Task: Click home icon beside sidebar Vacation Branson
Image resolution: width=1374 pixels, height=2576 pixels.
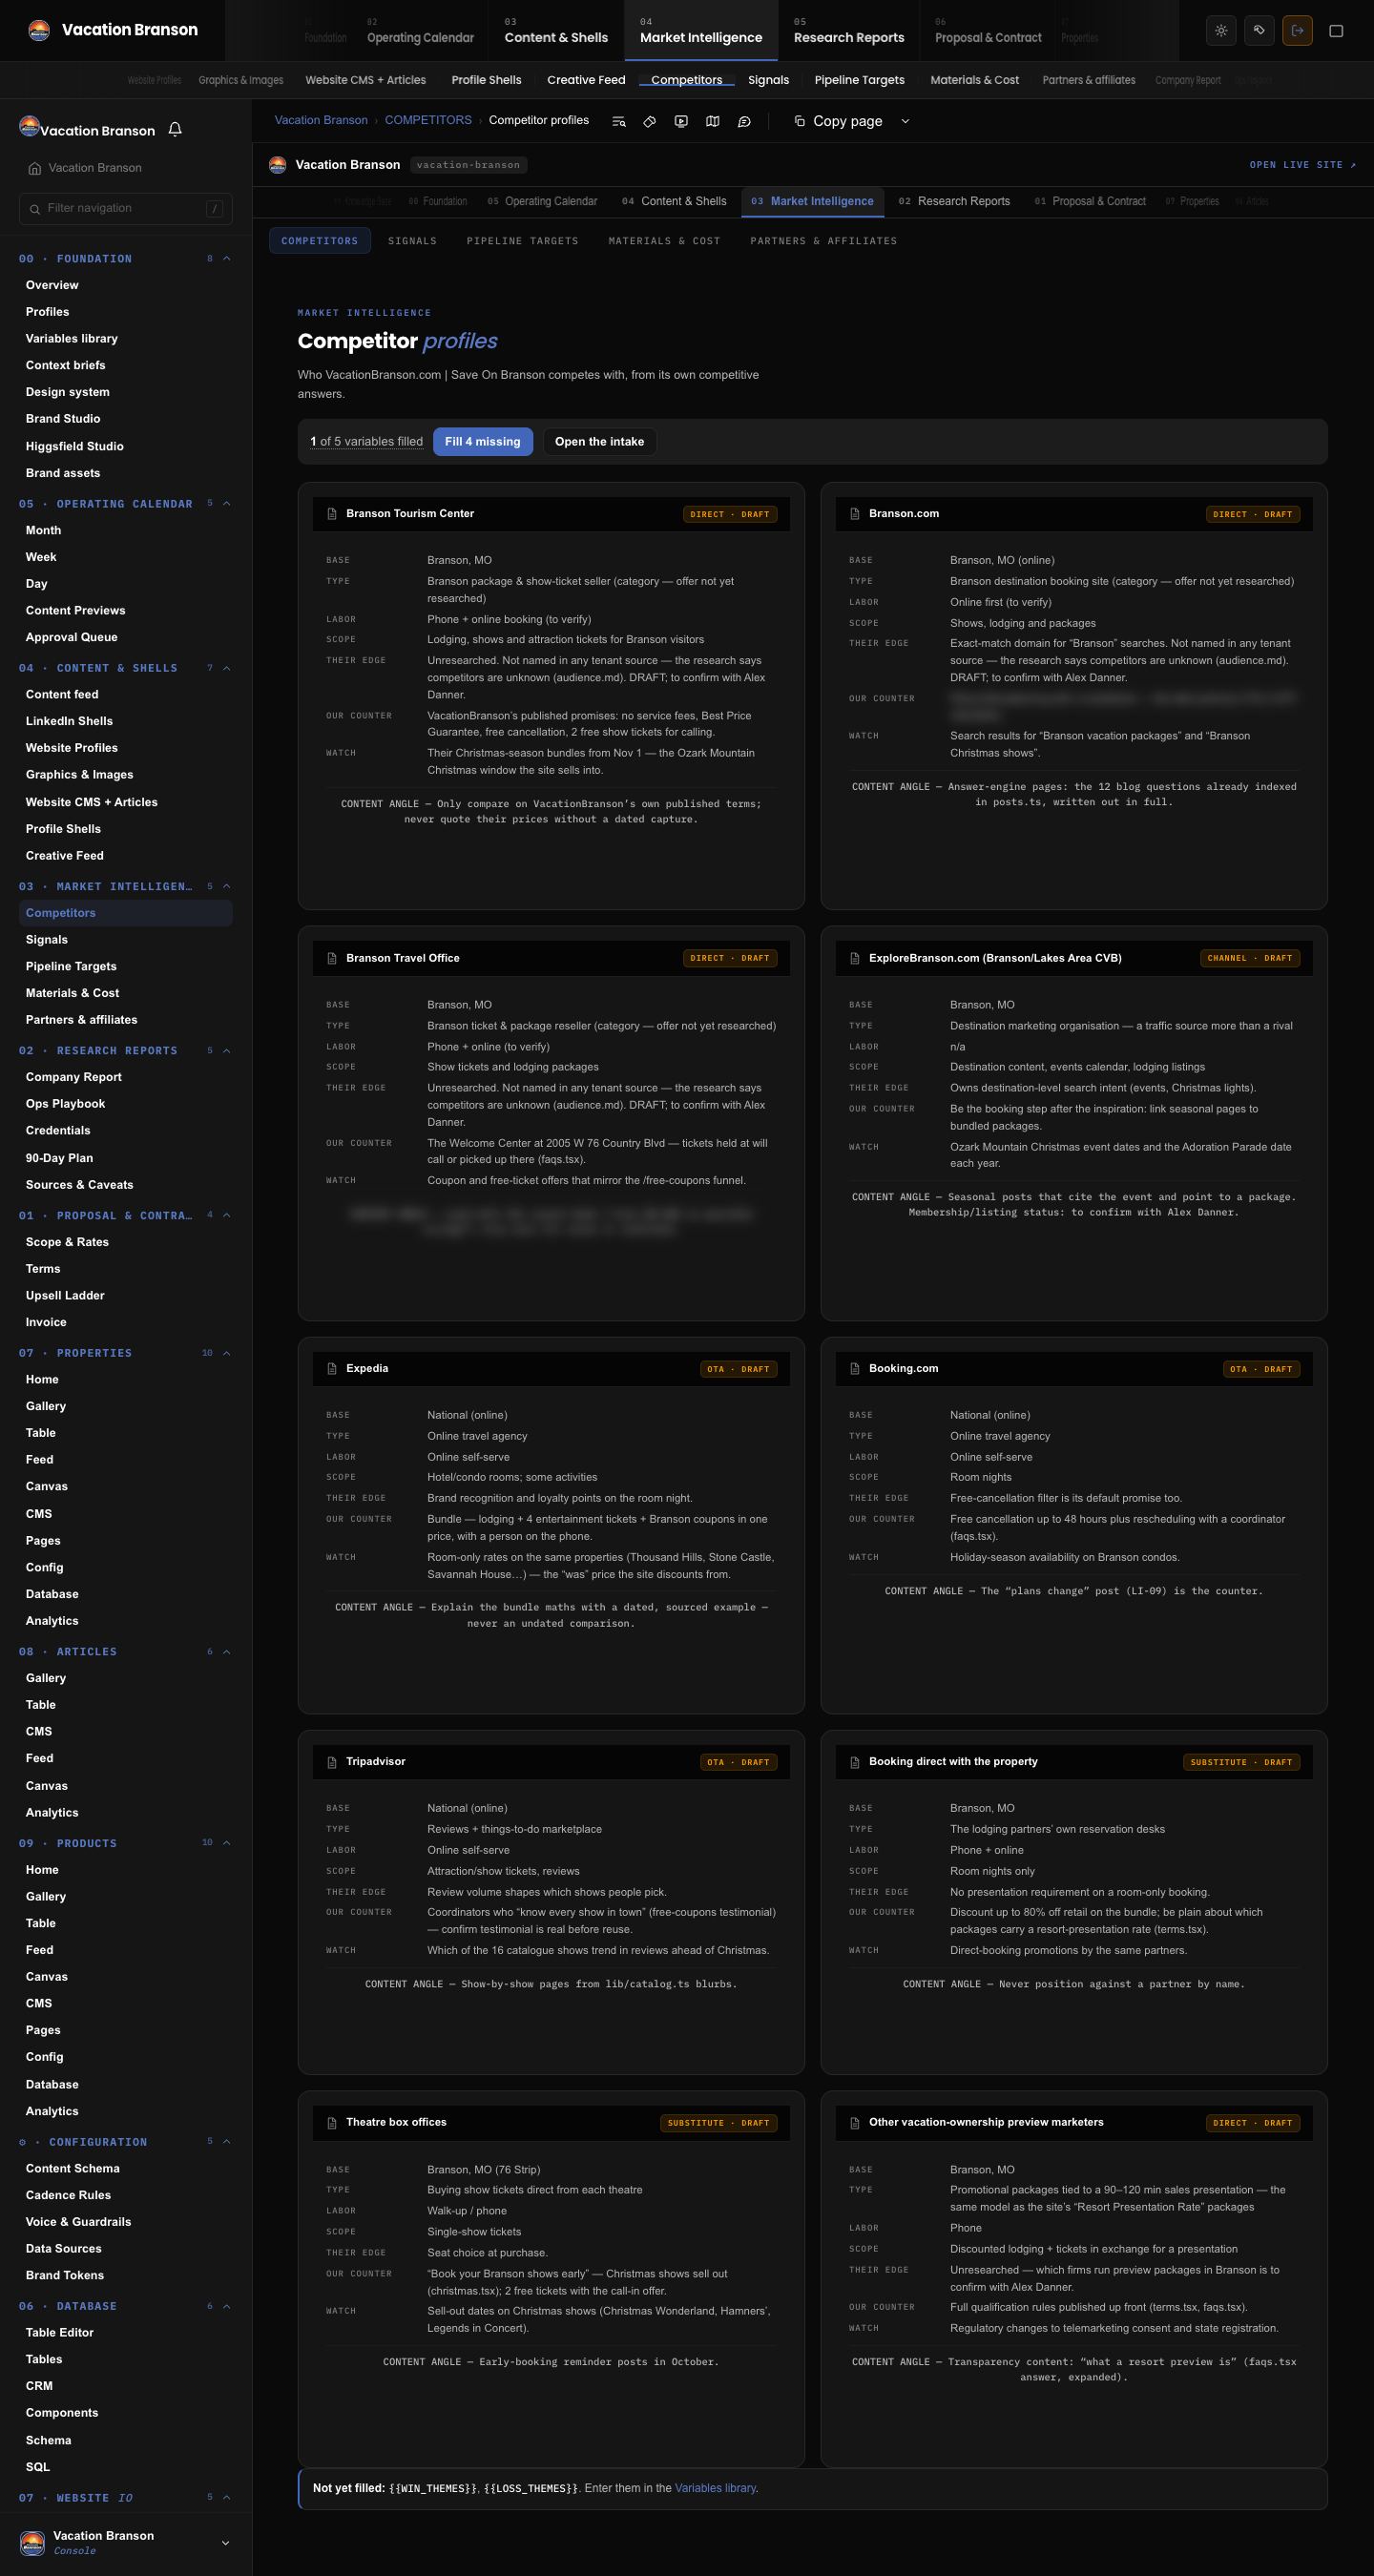Action: click(35, 168)
